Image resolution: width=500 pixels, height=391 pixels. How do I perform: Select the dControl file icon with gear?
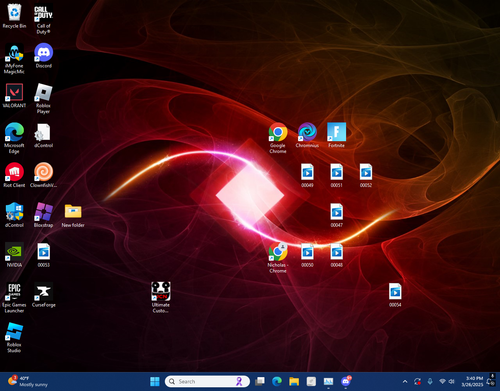coord(44,135)
